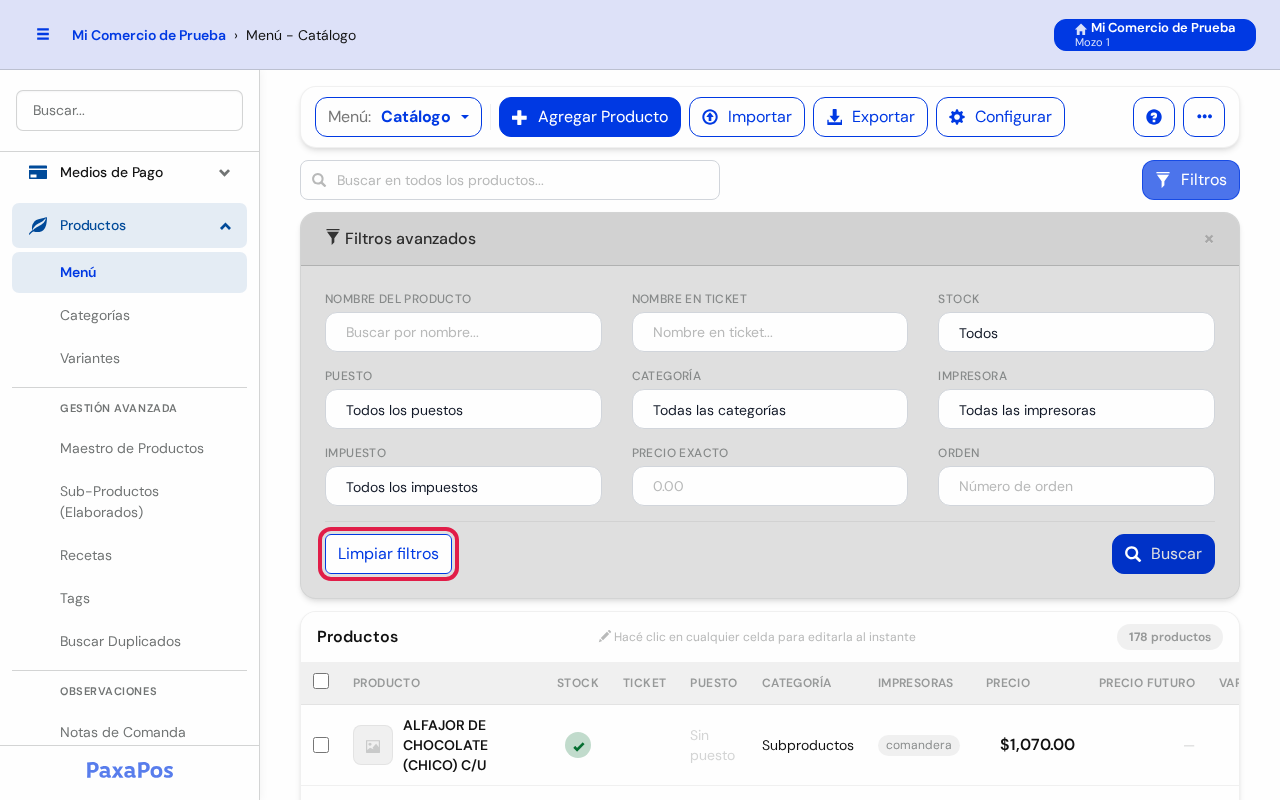Click Limpiar filtros
The height and width of the screenshot is (800, 1280).
pos(388,554)
